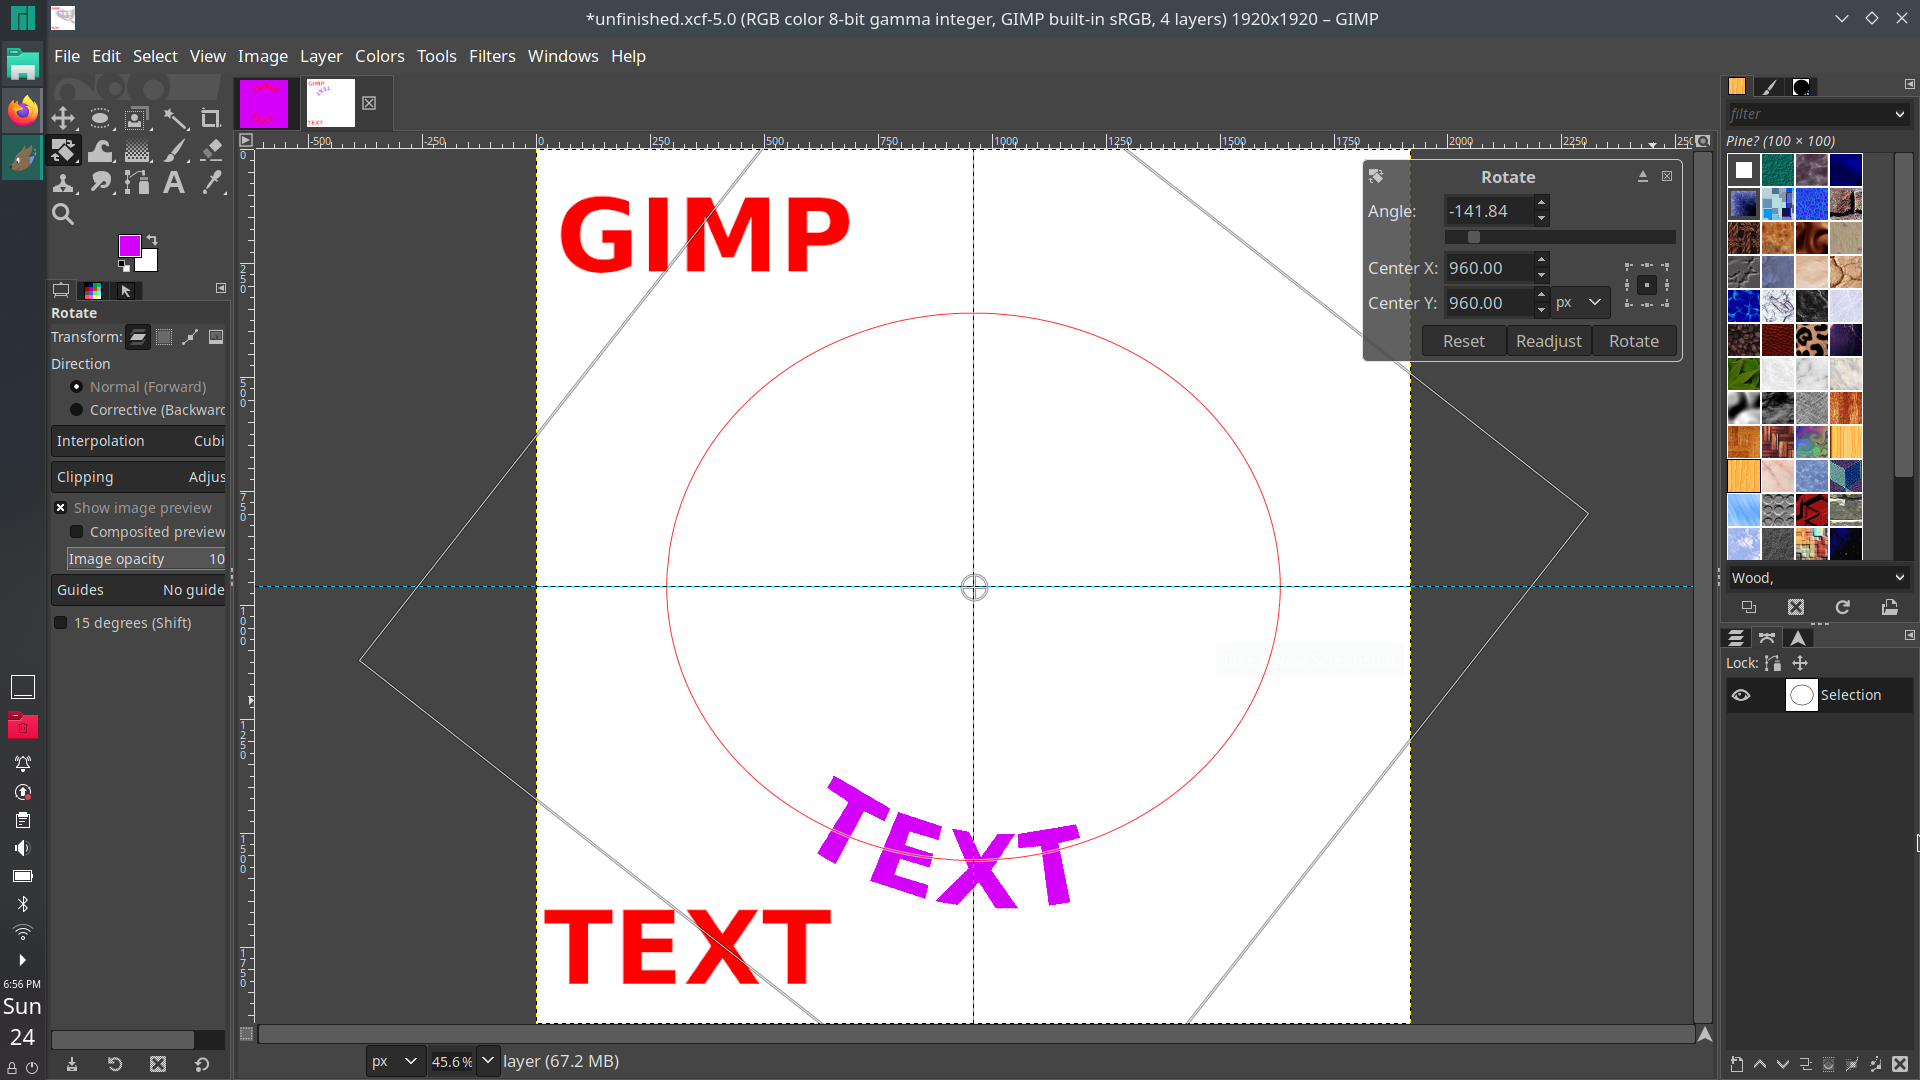Open the File menu

[67, 56]
